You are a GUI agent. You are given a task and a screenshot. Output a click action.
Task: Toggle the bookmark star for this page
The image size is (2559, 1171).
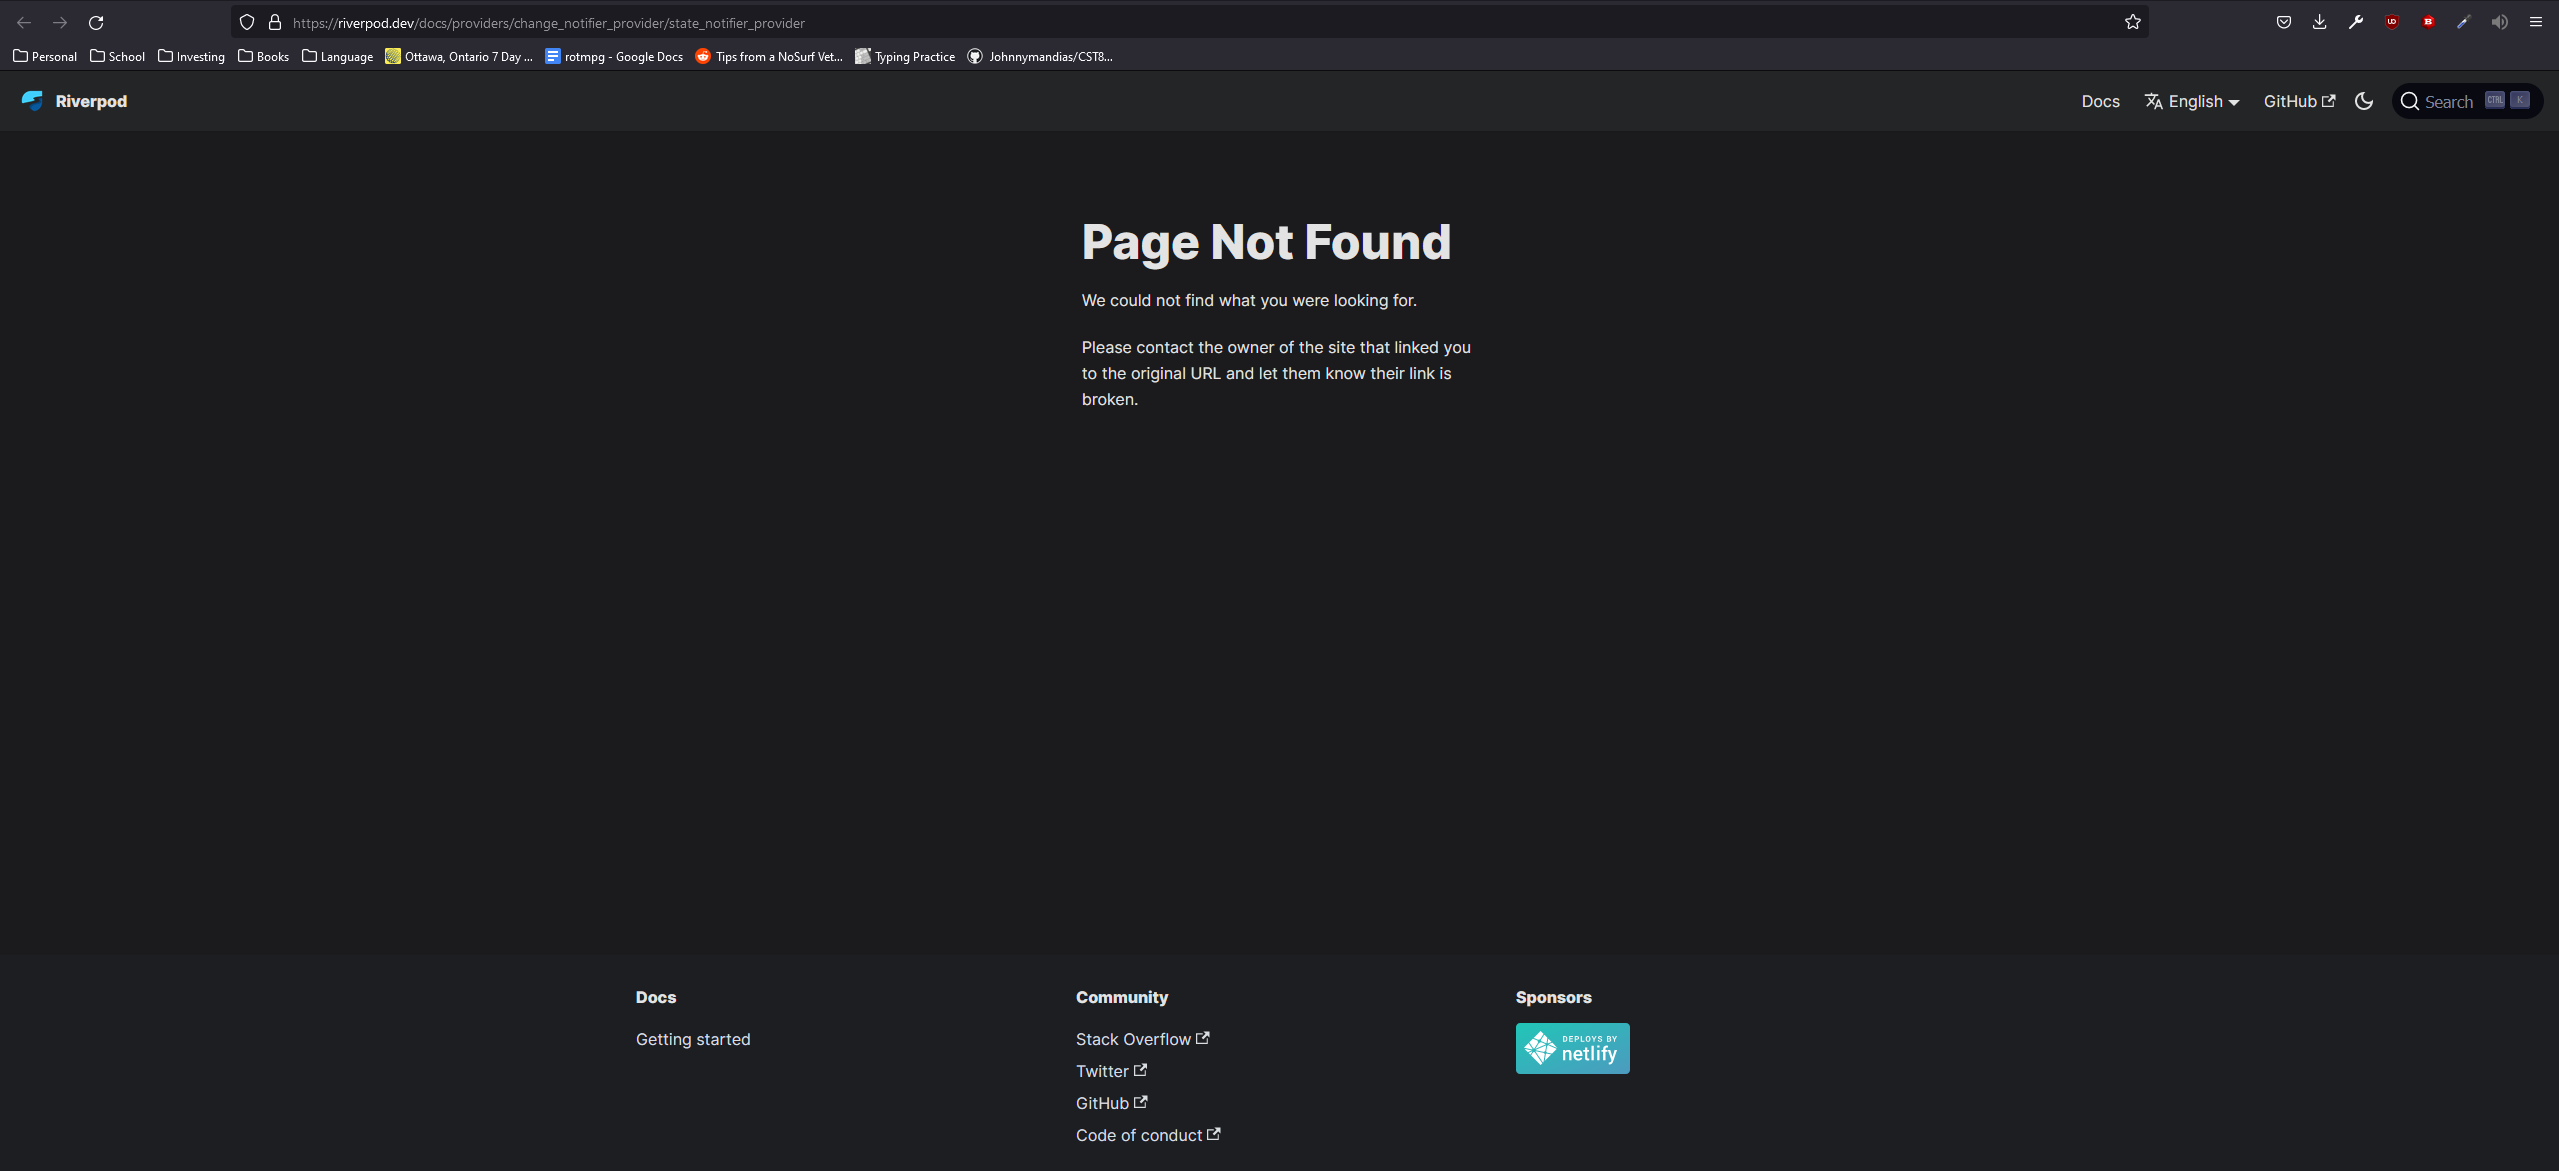click(2133, 22)
